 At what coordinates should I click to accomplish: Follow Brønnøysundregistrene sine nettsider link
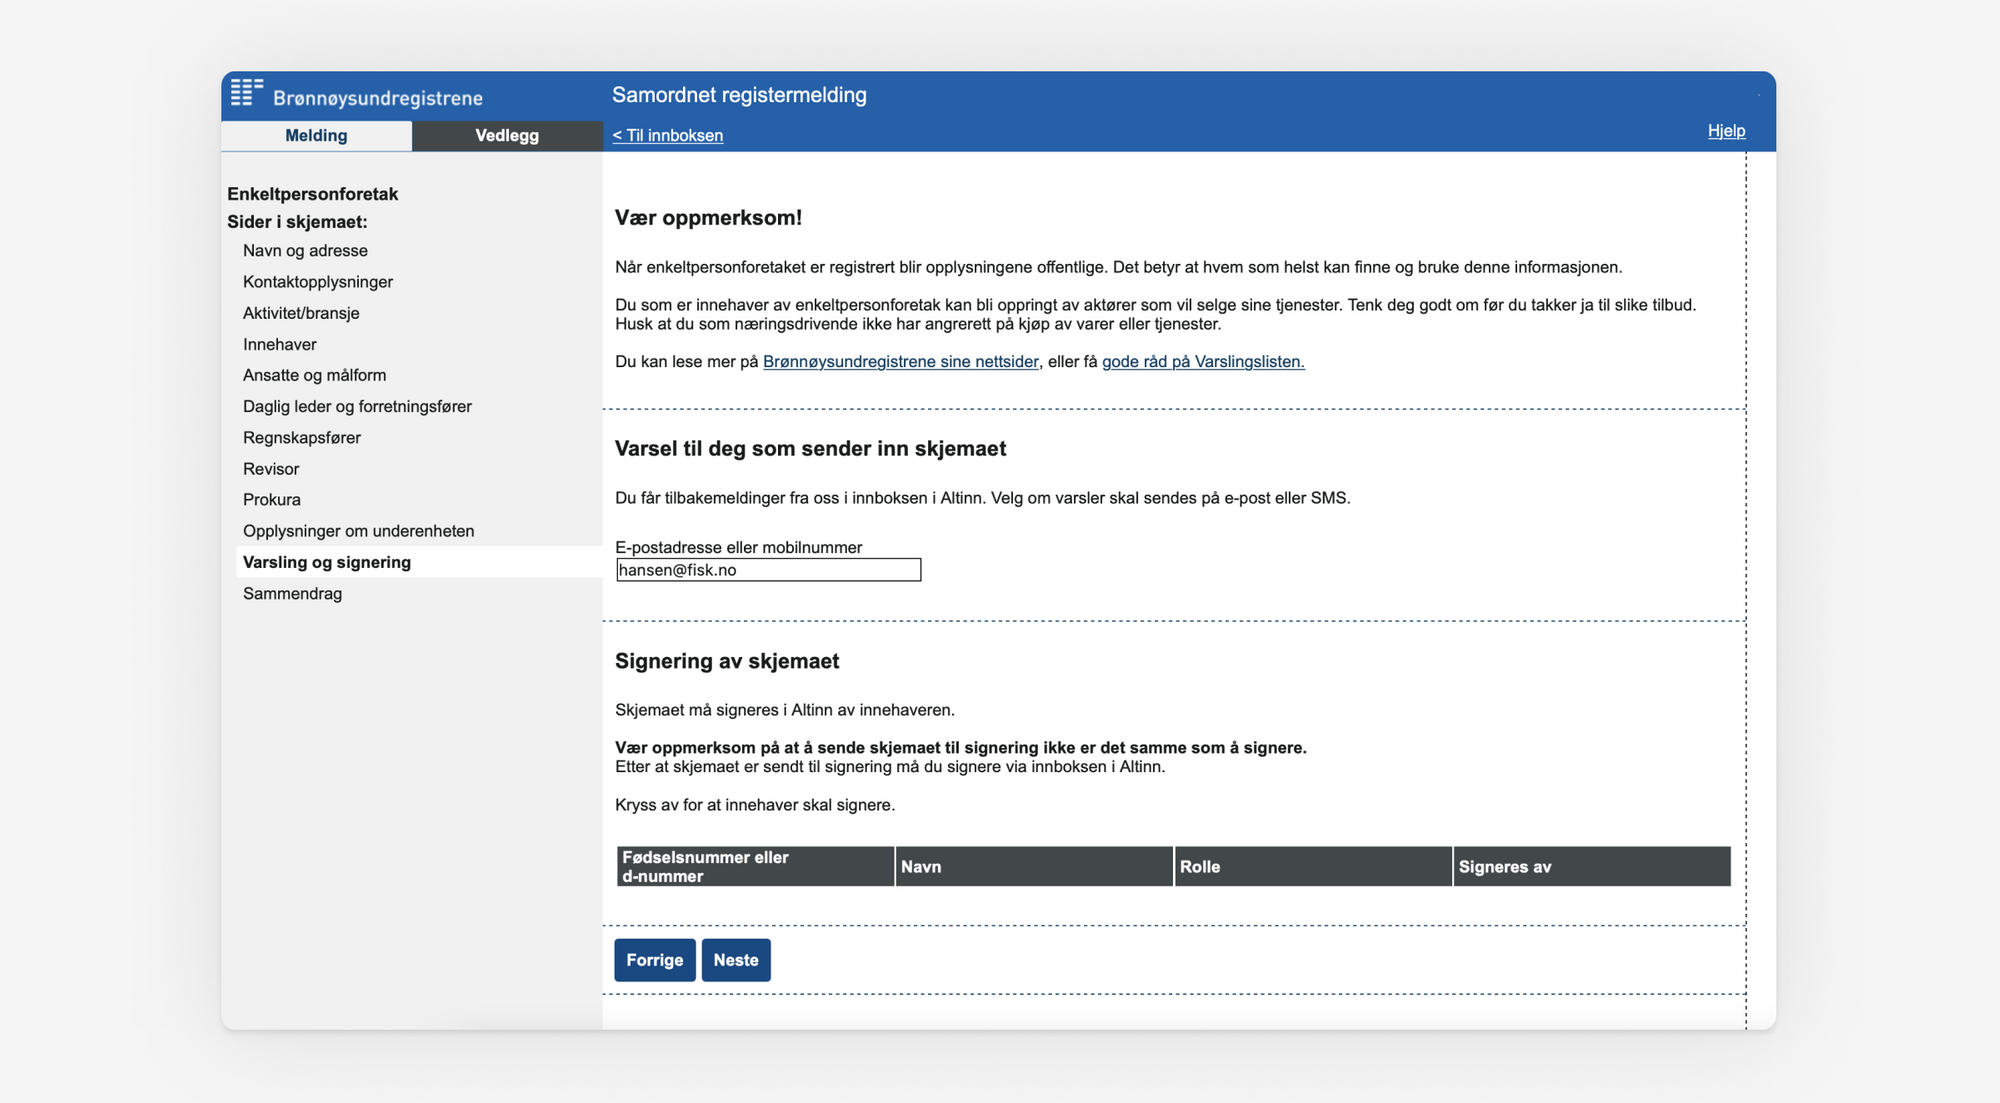point(900,362)
